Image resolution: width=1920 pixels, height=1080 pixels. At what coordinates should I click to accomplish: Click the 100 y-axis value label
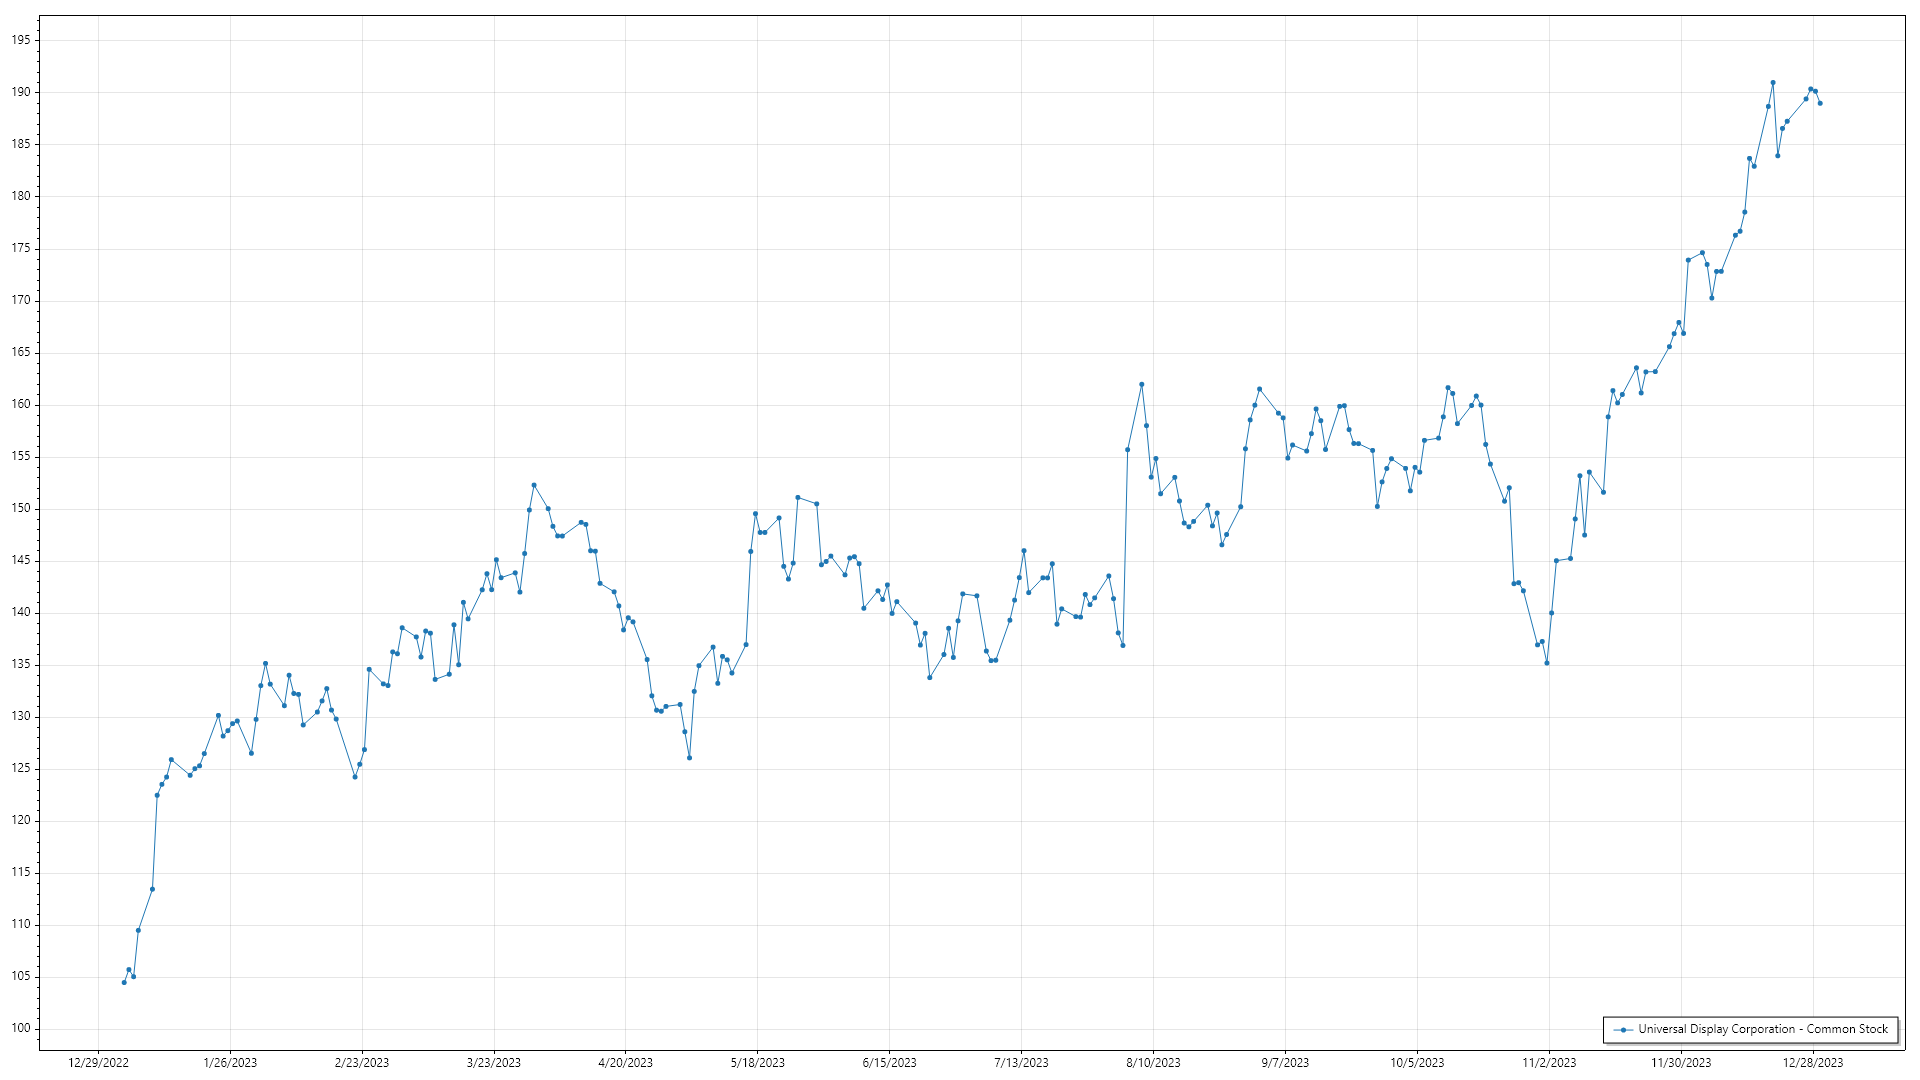pyautogui.click(x=21, y=1028)
